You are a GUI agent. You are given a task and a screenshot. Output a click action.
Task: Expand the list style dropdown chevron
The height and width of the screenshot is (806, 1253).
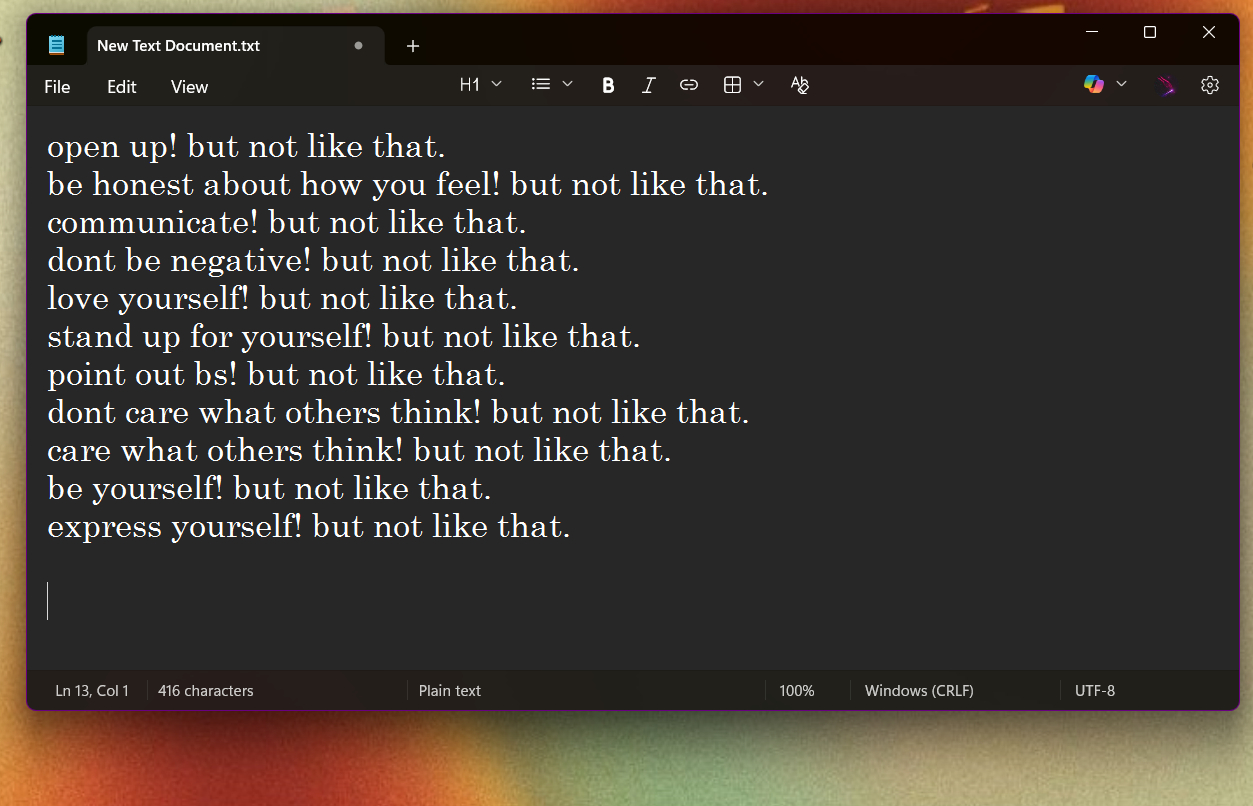568,85
